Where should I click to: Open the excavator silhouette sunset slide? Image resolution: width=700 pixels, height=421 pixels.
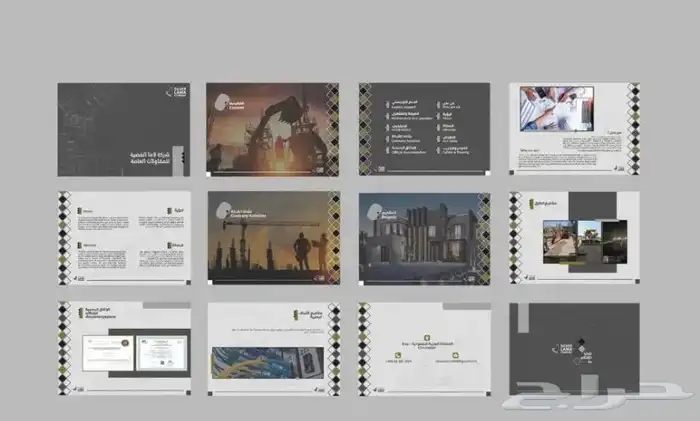click(272, 129)
